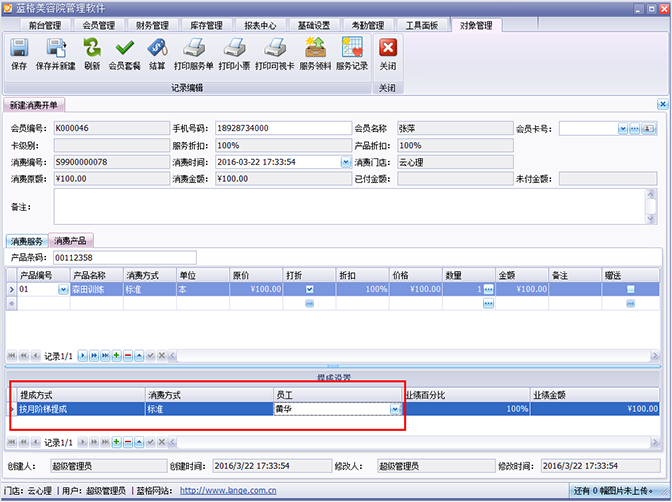Delete a record in the product grid navigator
Viewport: 672px width, 502px height.
pos(128,356)
